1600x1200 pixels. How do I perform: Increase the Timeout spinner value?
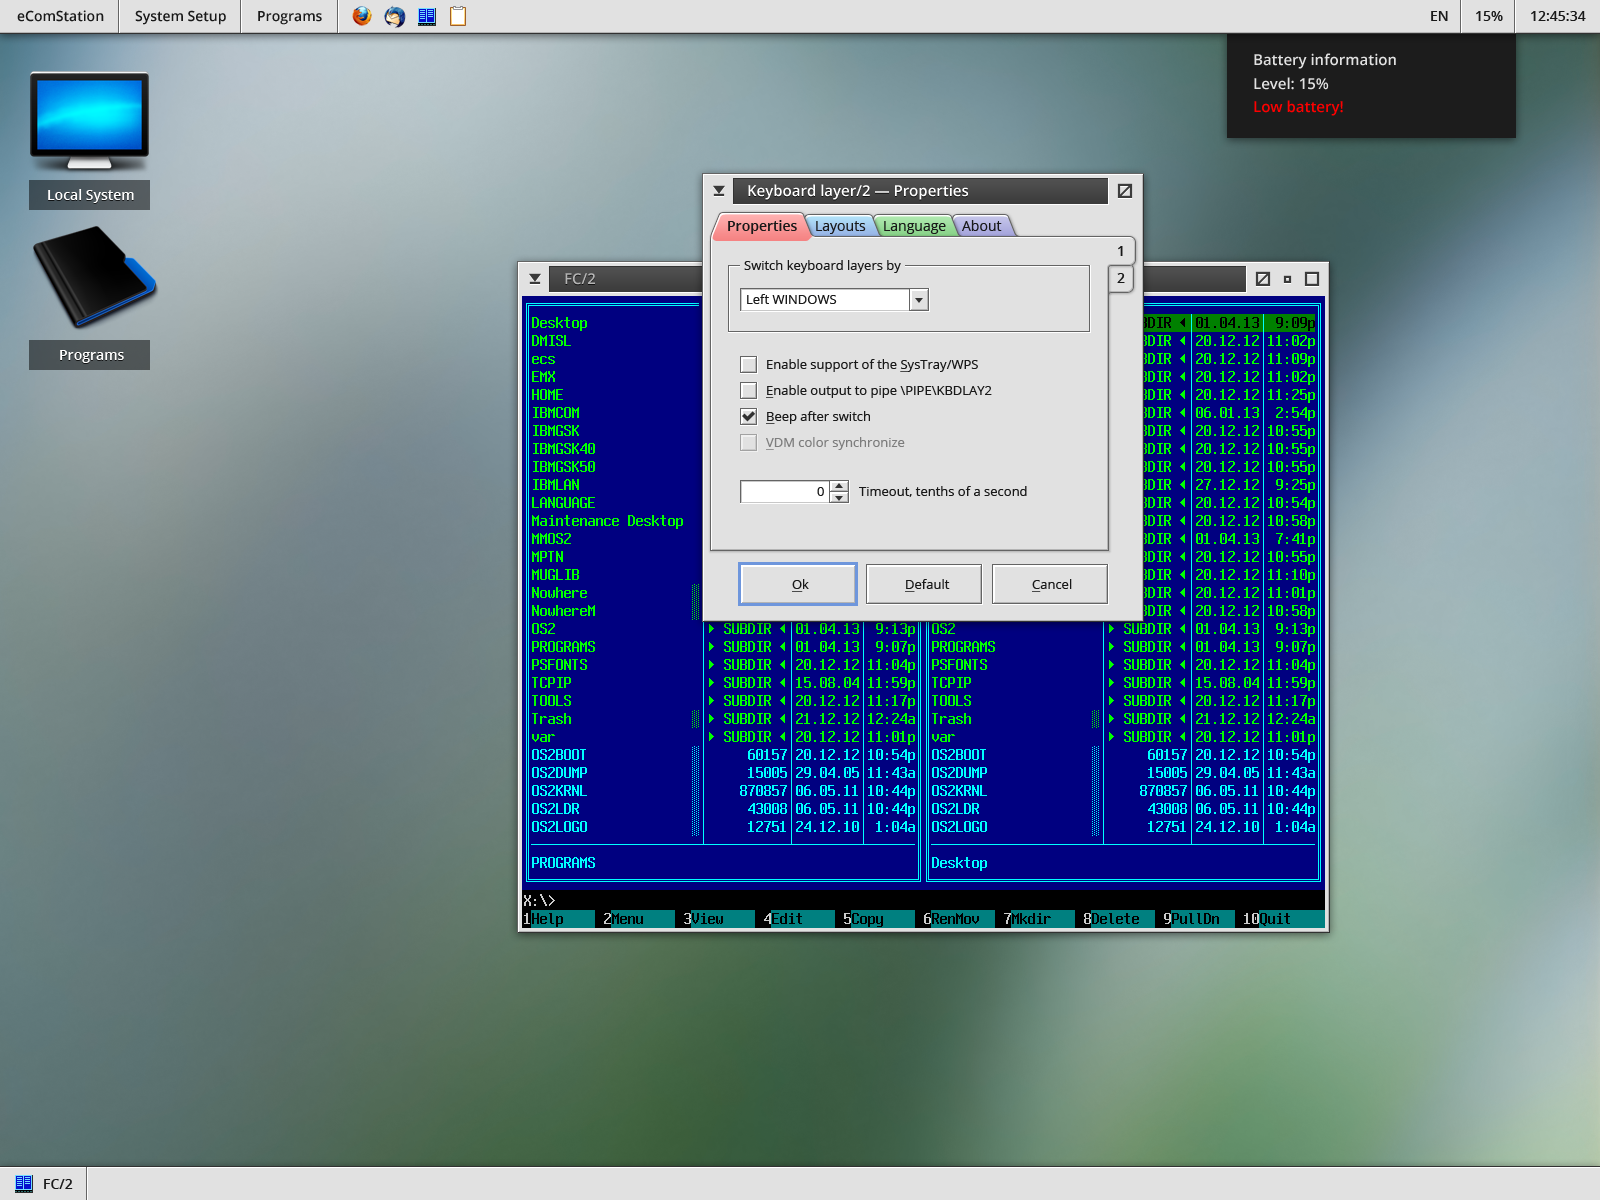coord(839,486)
